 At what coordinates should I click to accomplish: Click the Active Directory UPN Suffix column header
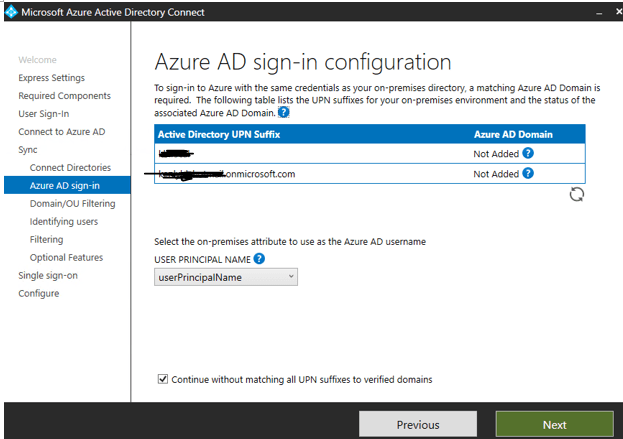tap(219, 134)
